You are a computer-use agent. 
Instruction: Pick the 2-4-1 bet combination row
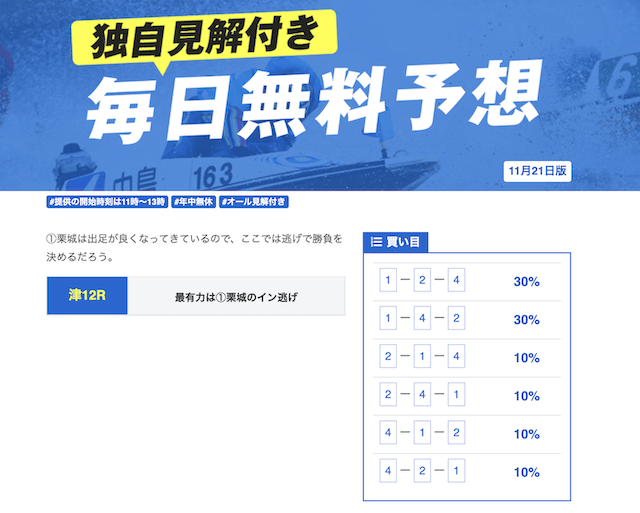467,396
